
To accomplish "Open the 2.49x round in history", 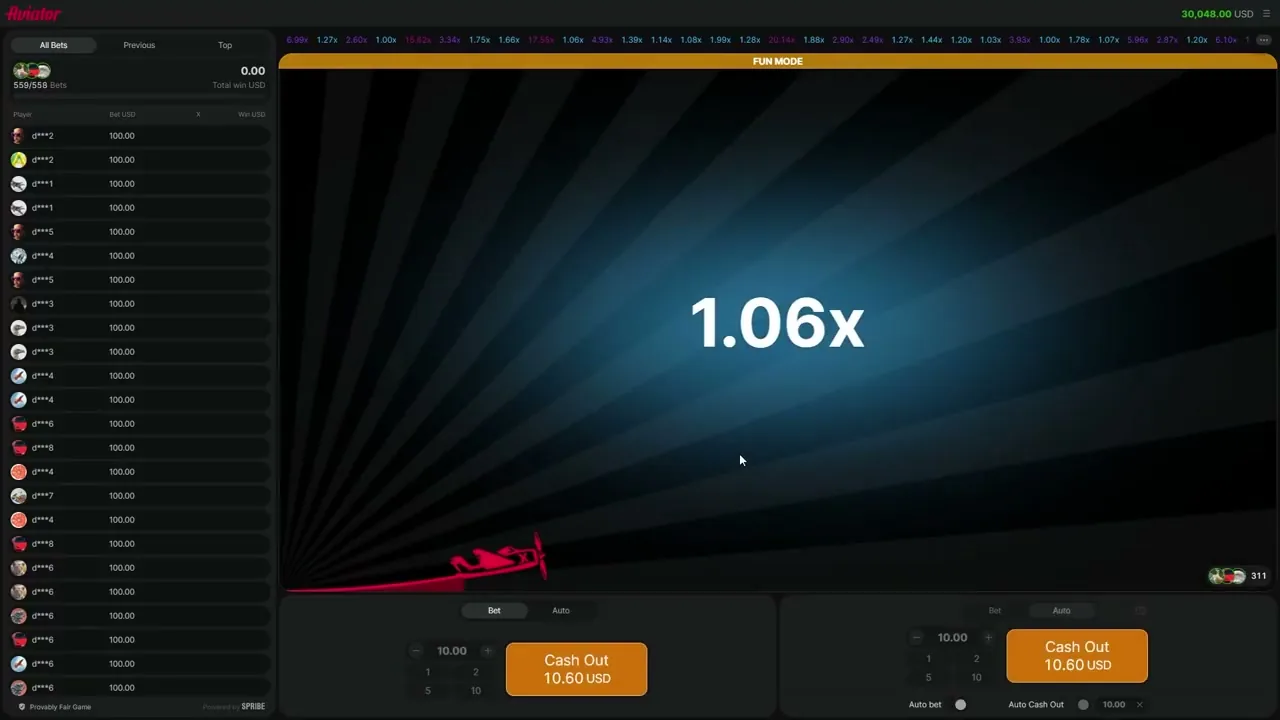I will (x=873, y=40).
